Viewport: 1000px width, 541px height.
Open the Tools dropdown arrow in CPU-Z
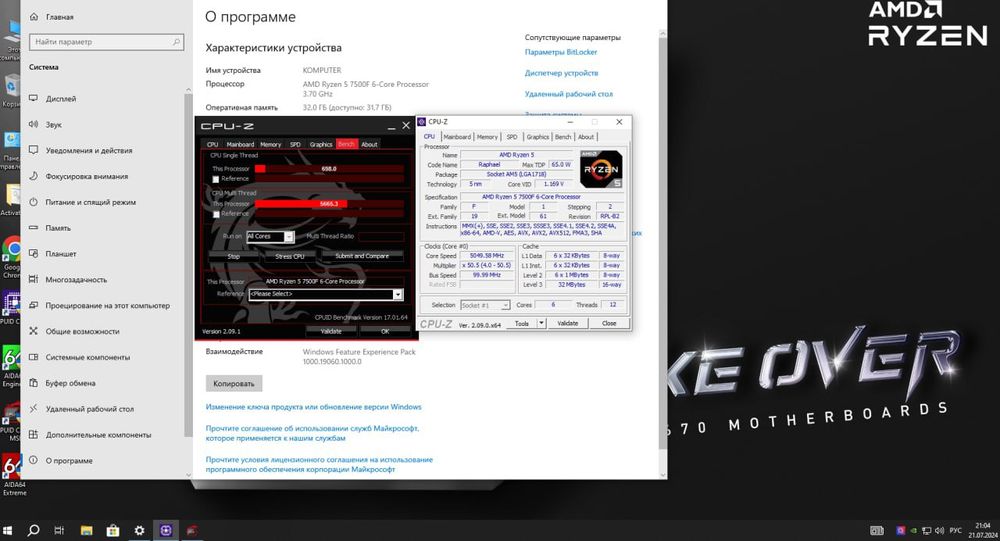[541, 323]
